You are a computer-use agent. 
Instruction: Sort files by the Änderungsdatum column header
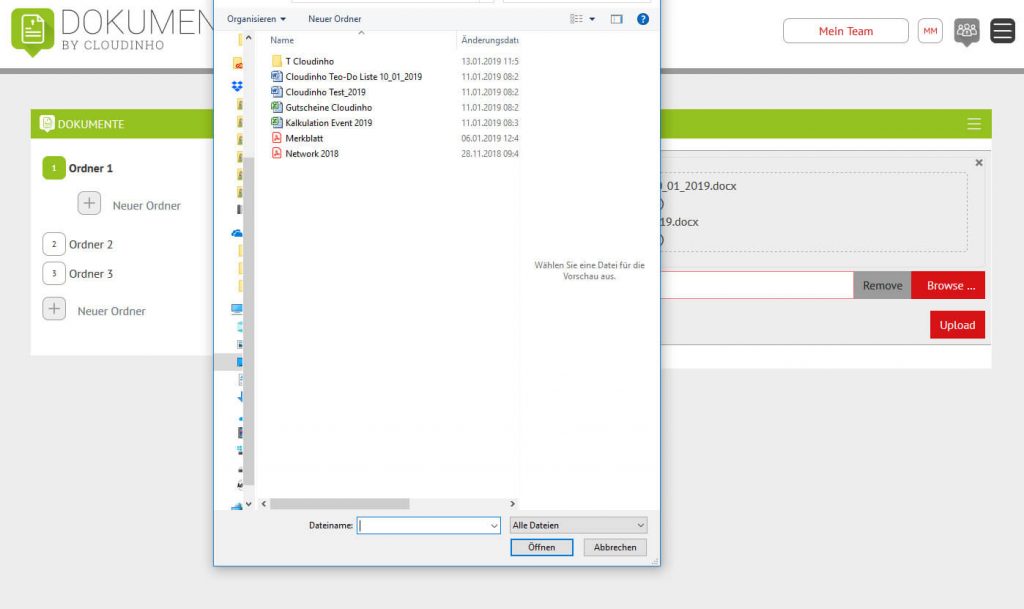[488, 40]
